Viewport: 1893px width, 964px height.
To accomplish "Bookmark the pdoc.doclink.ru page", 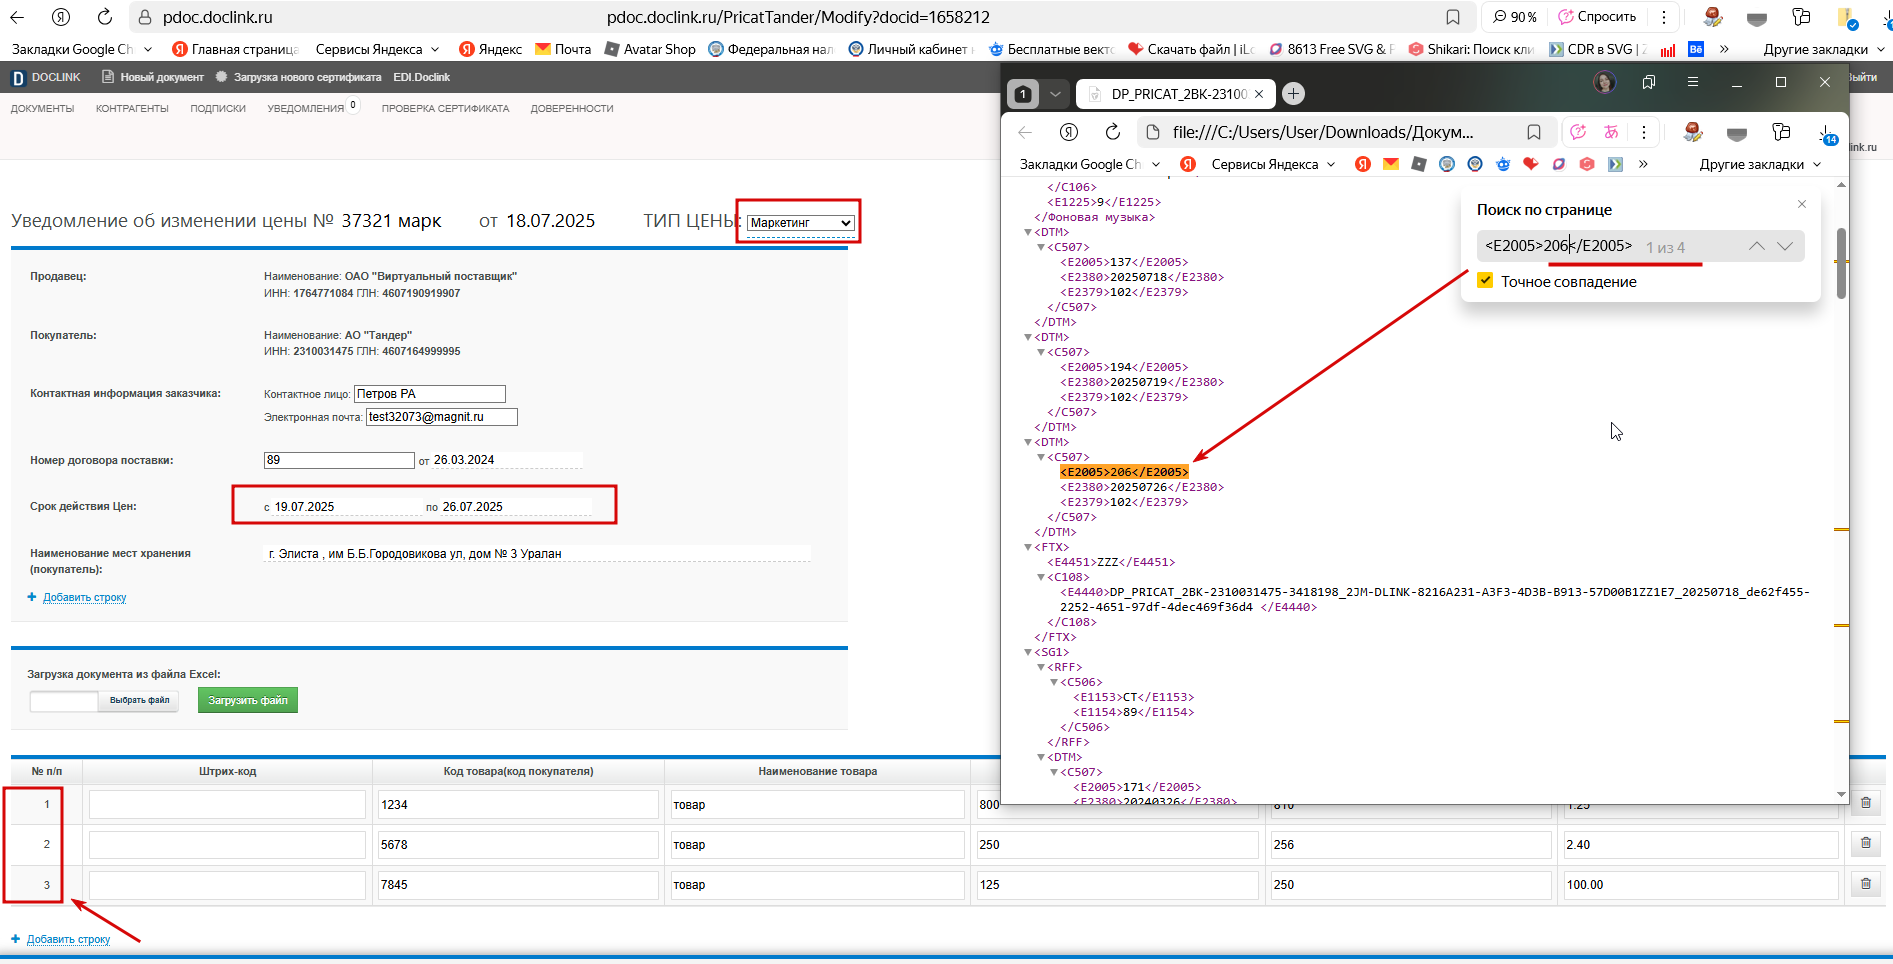I will [1453, 17].
